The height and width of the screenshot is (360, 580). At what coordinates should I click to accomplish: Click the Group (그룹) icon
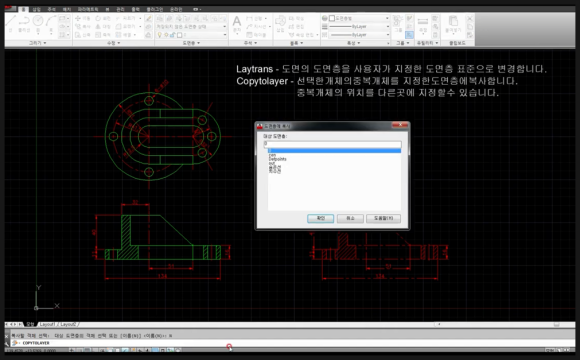point(398,24)
